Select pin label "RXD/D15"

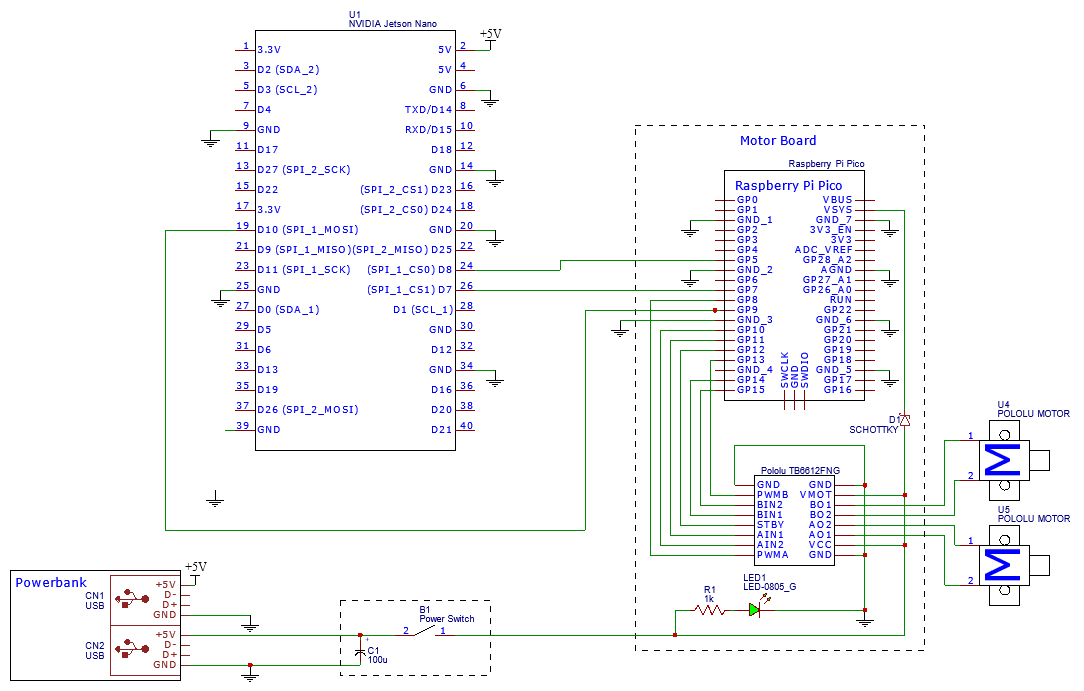click(429, 129)
